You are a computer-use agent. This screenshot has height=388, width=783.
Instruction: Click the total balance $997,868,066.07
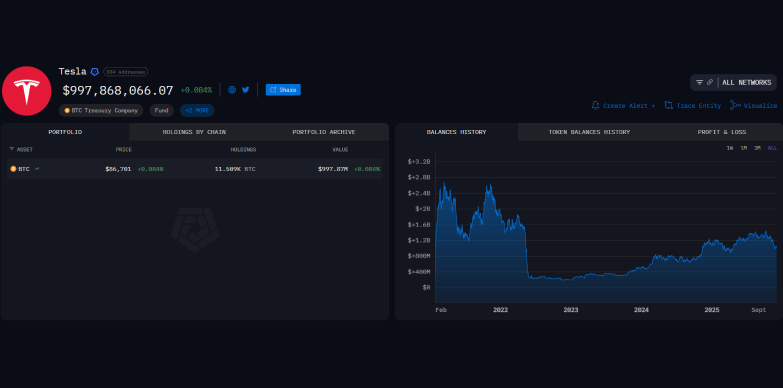(x=118, y=90)
